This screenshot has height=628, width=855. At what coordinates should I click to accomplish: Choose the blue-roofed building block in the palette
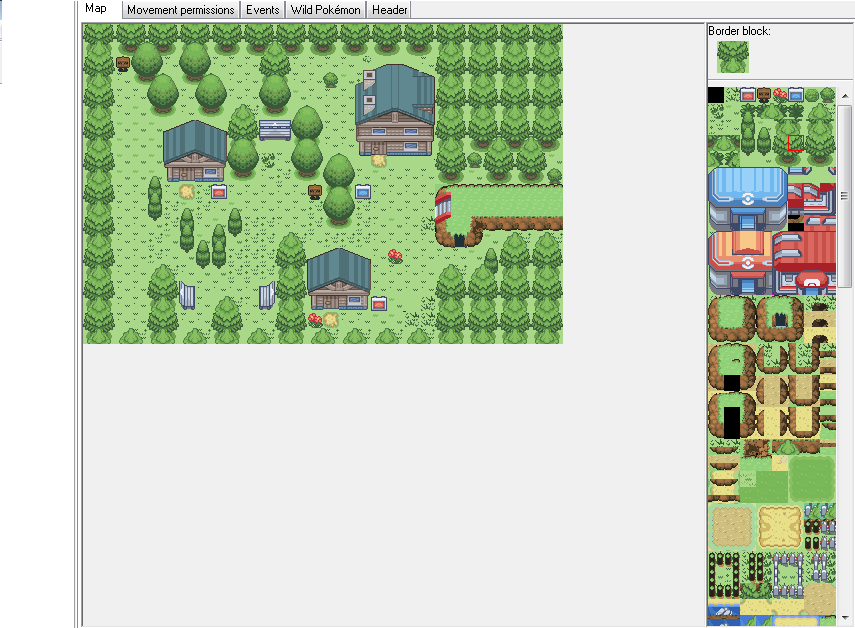(748, 198)
